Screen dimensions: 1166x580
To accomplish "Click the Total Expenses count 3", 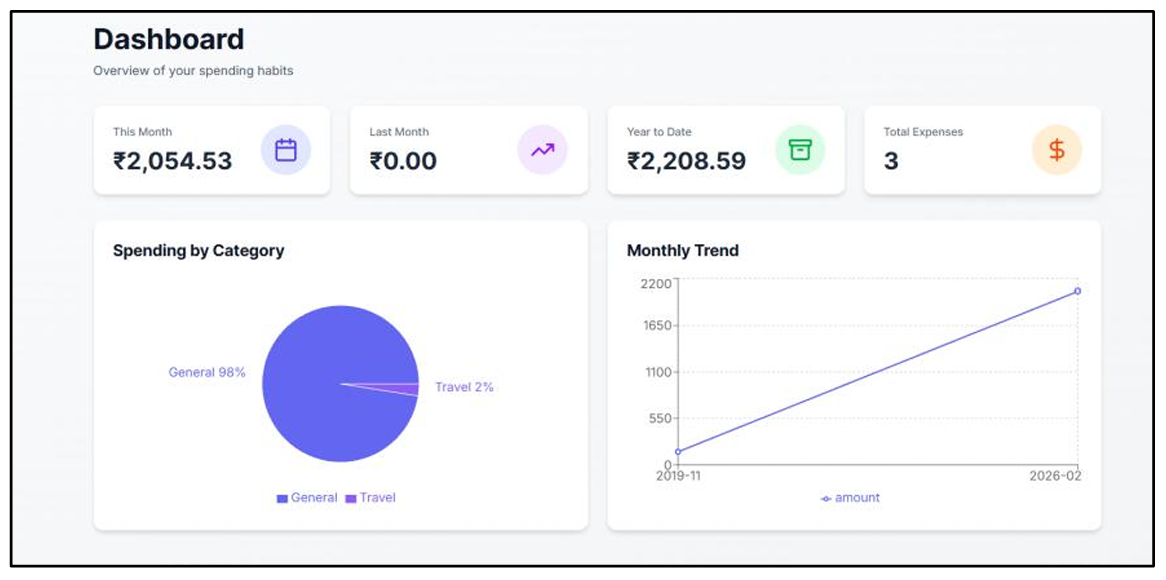I will coord(891,161).
